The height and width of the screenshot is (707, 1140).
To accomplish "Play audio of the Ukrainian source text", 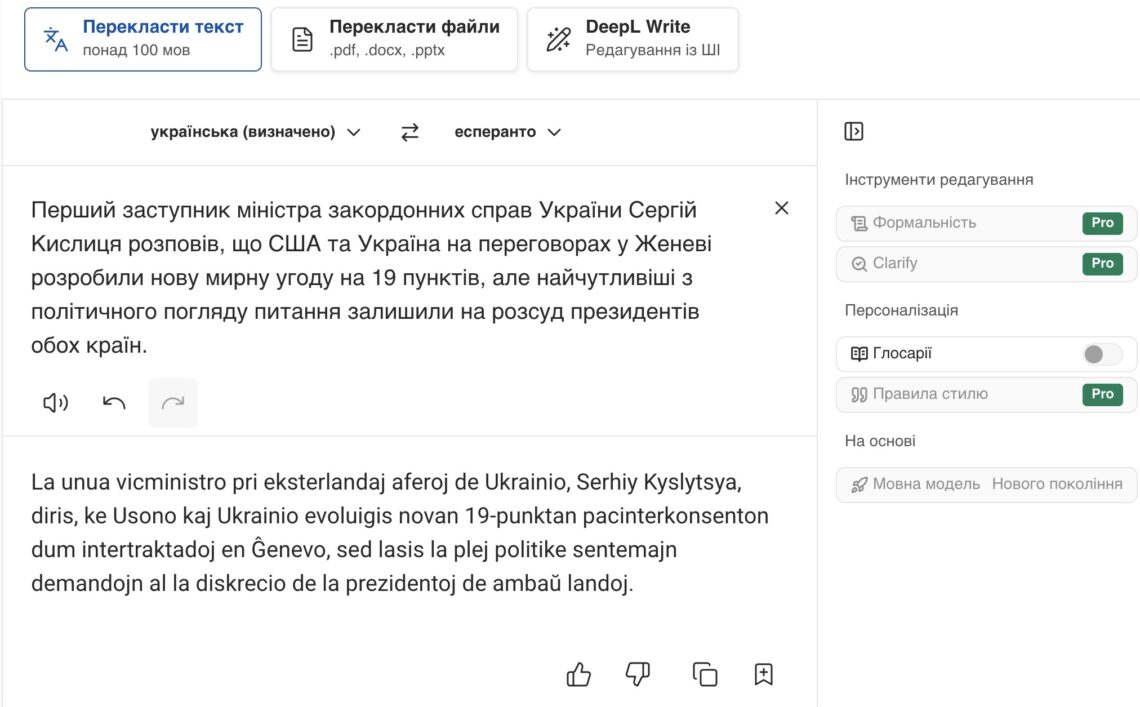I will click(x=55, y=403).
